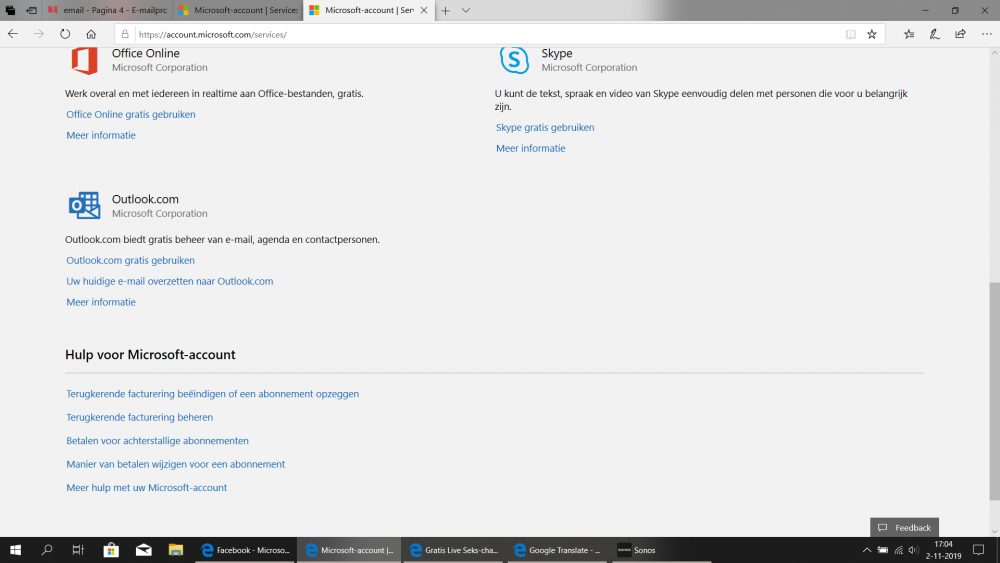Open Terugkerende facturering beheren link
Viewport: 1000px width, 563px height.
(140, 417)
